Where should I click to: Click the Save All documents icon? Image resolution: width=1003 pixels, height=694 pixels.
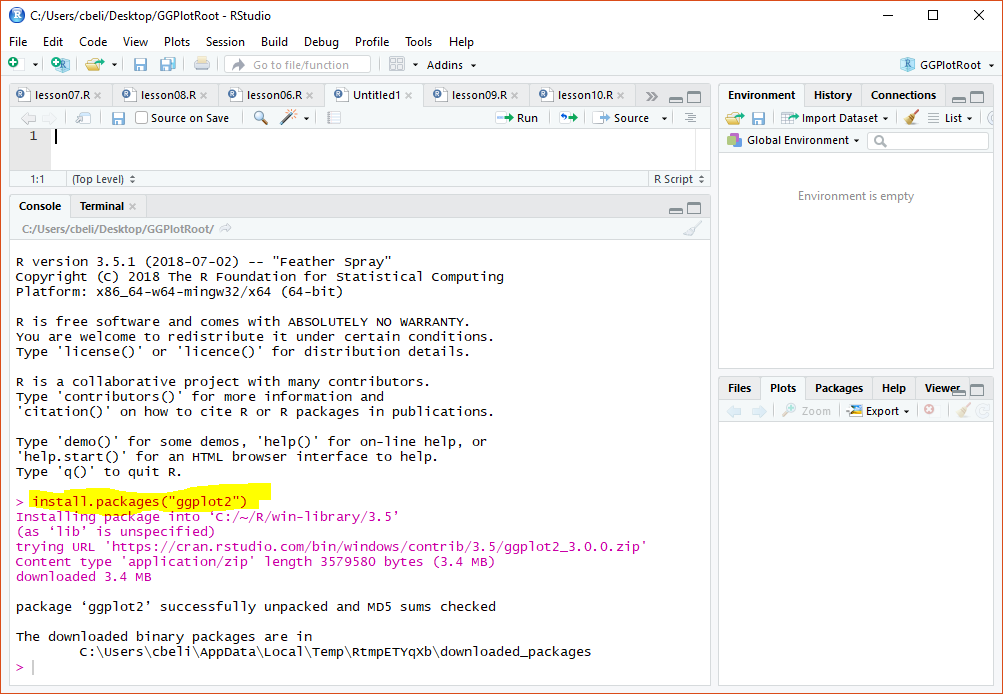click(x=167, y=64)
